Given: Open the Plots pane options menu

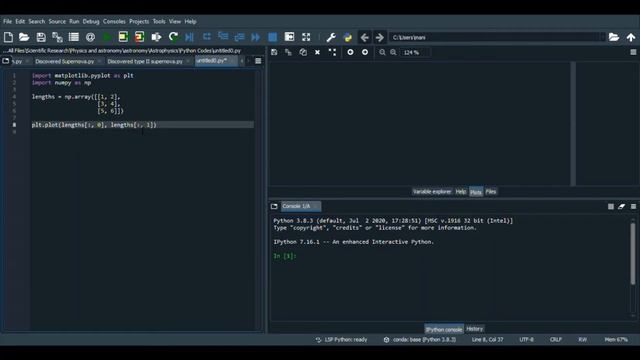Looking at the screenshot, I should (633, 52).
